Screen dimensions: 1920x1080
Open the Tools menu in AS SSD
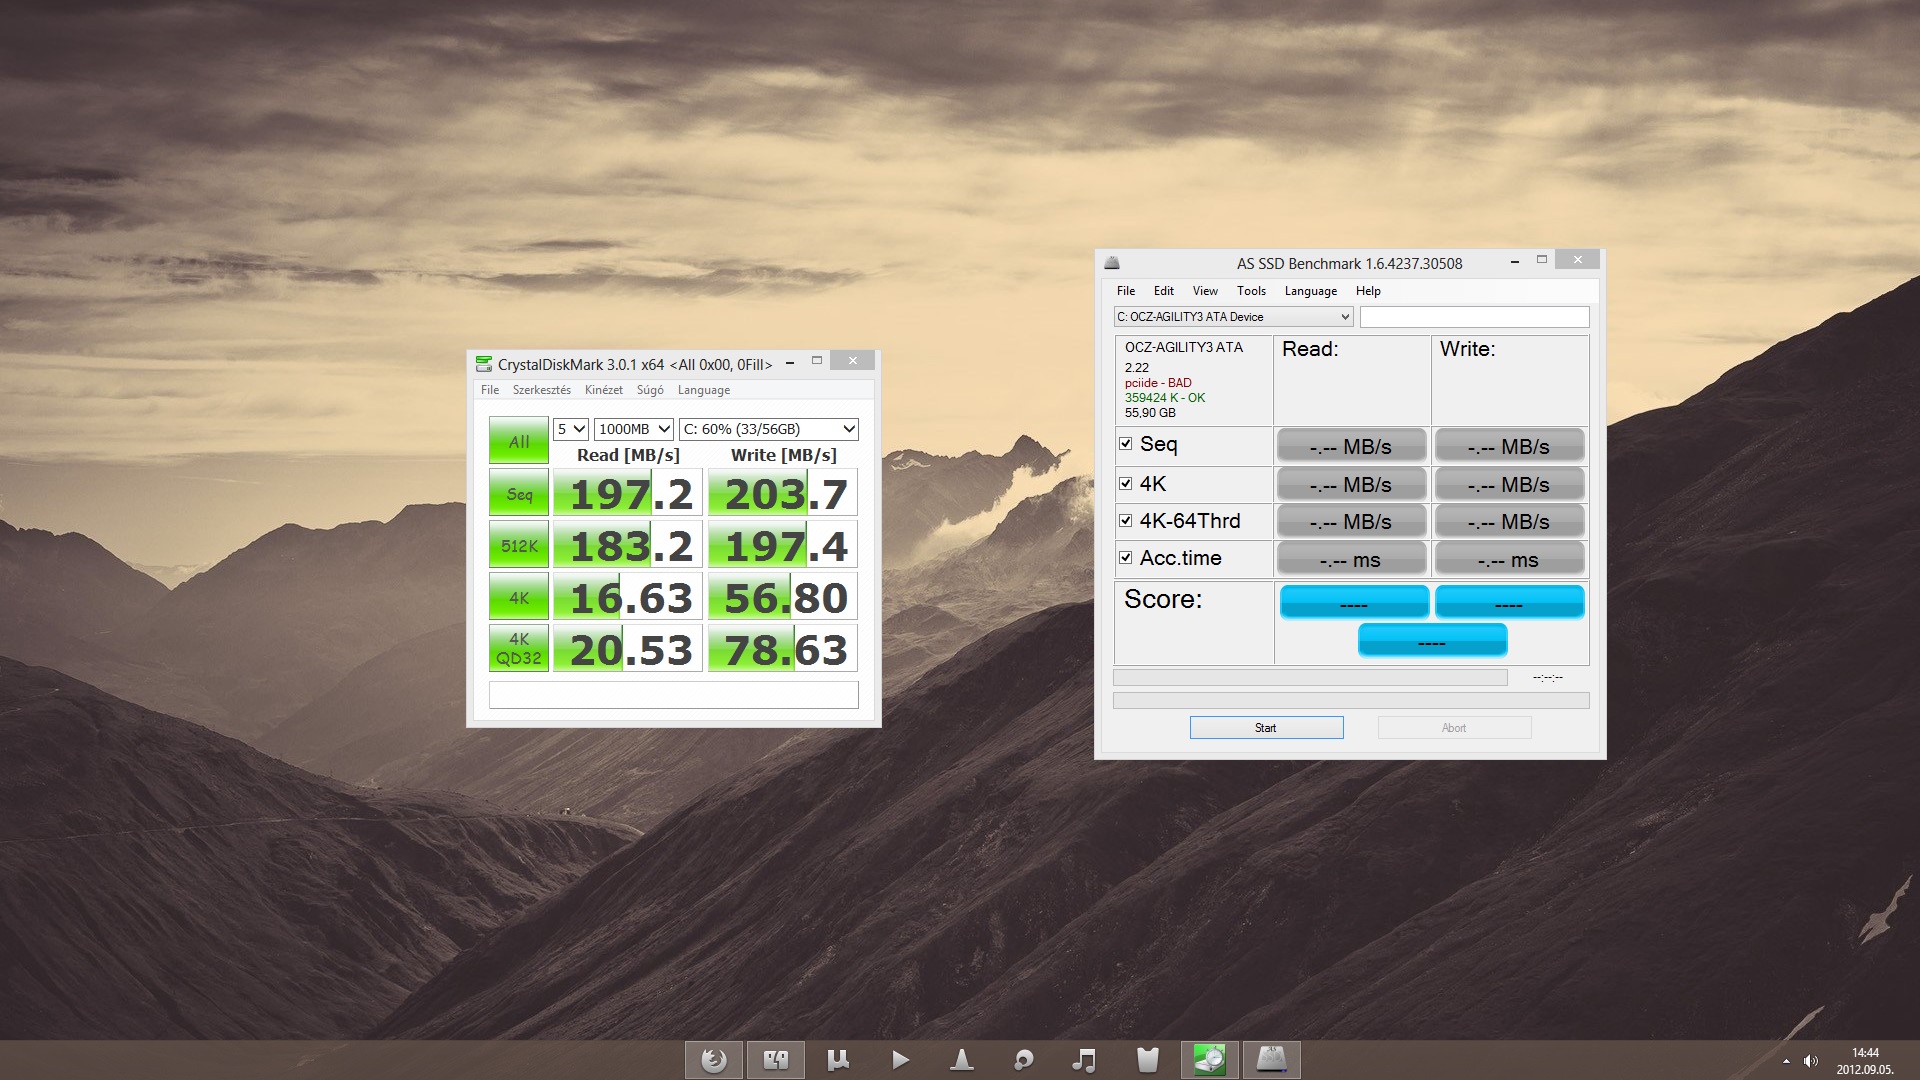(x=1250, y=291)
